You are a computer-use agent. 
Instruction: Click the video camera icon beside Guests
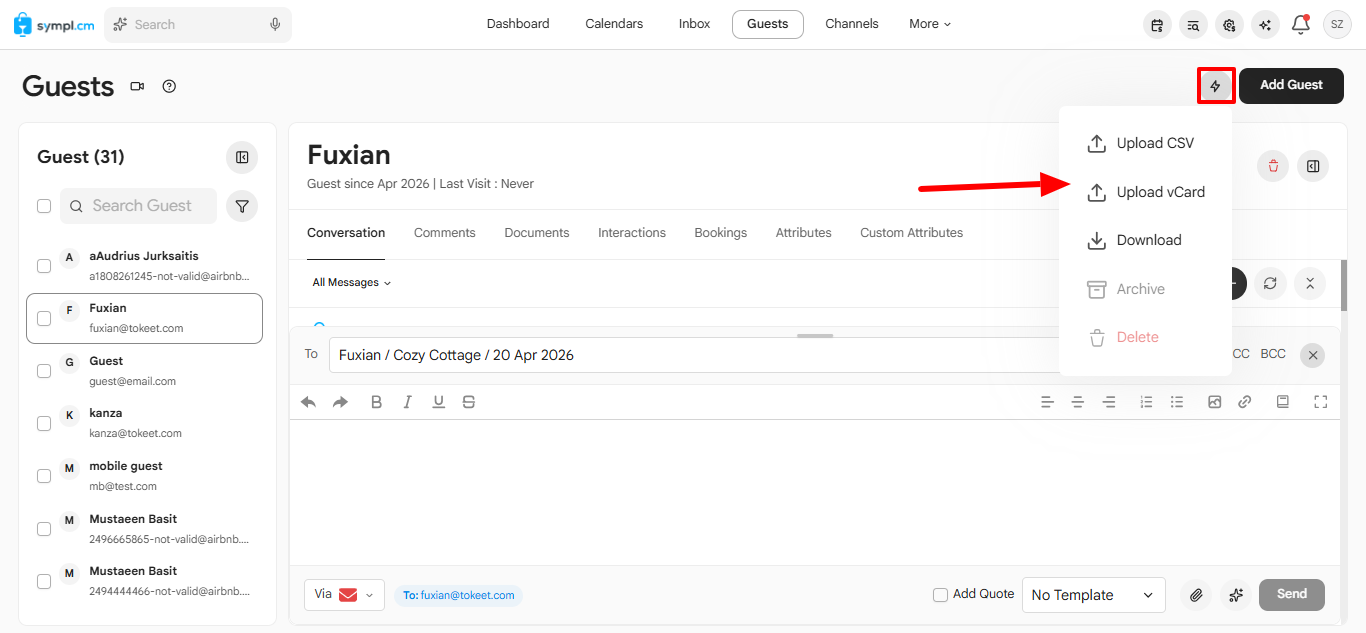[x=137, y=86]
